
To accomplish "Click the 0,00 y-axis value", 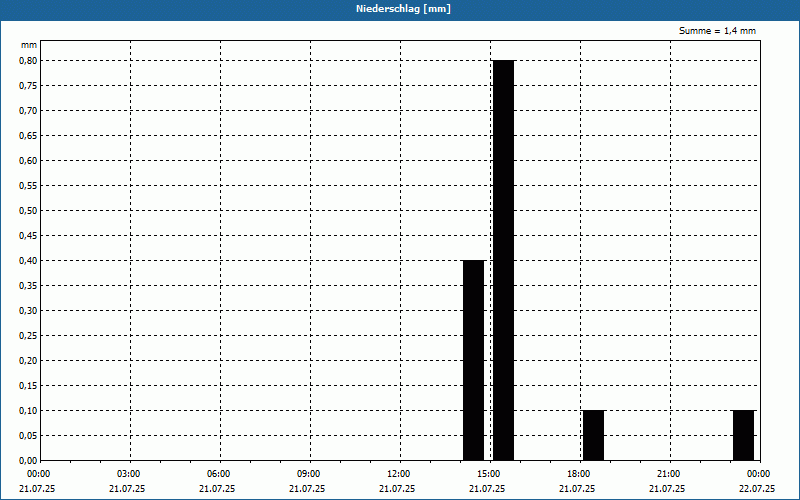I will [x=28, y=461].
